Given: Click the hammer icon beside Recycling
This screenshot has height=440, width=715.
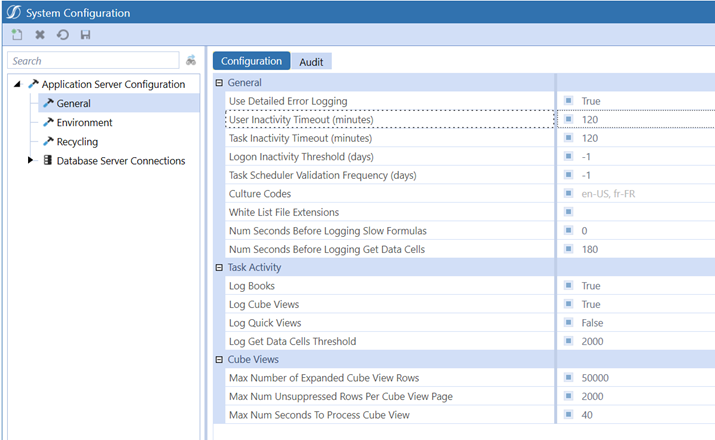Looking at the screenshot, I should pyautogui.click(x=47, y=141).
